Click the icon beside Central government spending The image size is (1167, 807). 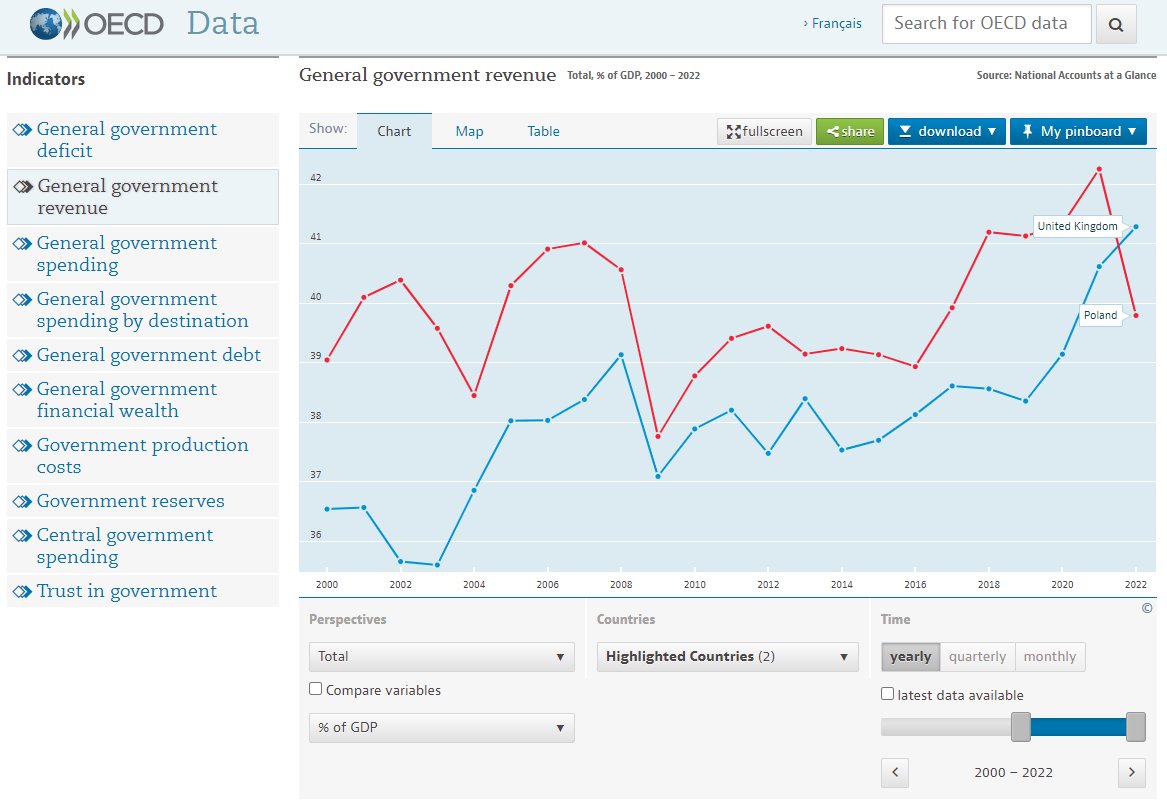click(x=22, y=535)
